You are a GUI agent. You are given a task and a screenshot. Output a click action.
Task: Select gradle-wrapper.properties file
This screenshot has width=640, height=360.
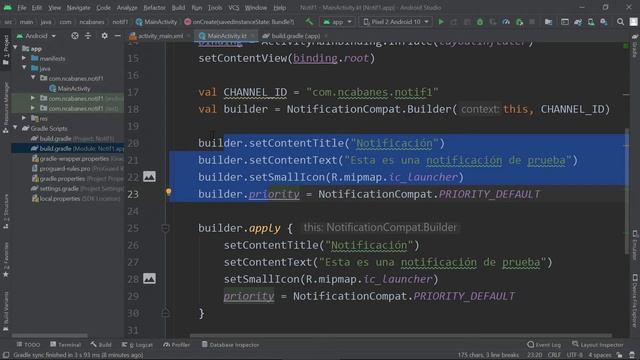[x=78, y=158]
